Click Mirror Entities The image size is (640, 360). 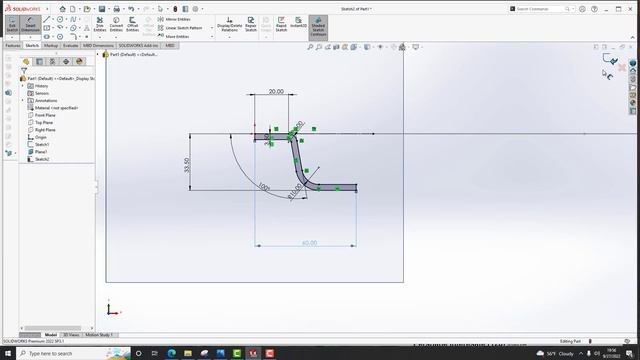[x=174, y=19]
